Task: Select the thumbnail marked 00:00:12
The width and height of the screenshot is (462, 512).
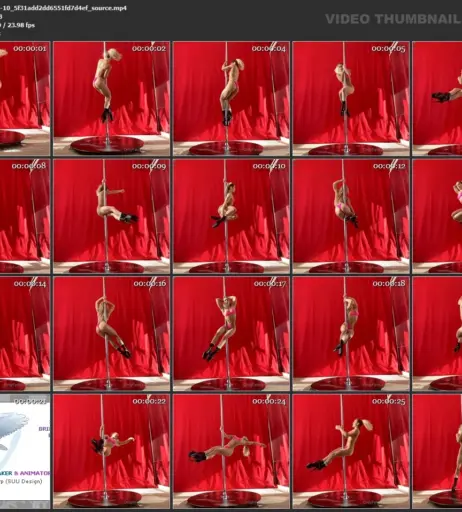Action: tap(351, 216)
